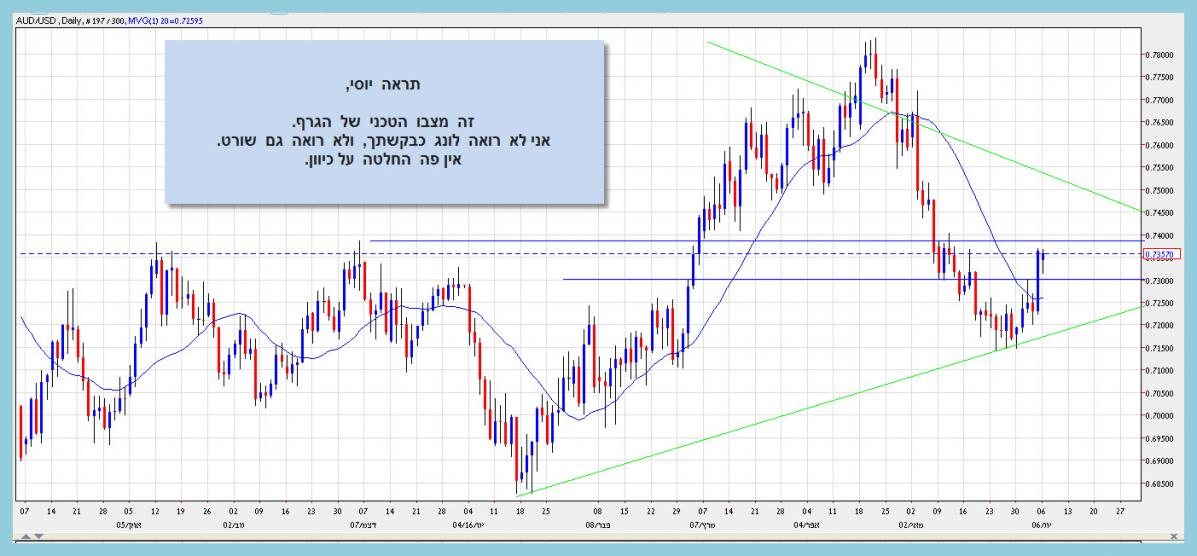The height and width of the screenshot is (556, 1197).
Task: Click the first date label 07 on time axis
Action: point(23,509)
